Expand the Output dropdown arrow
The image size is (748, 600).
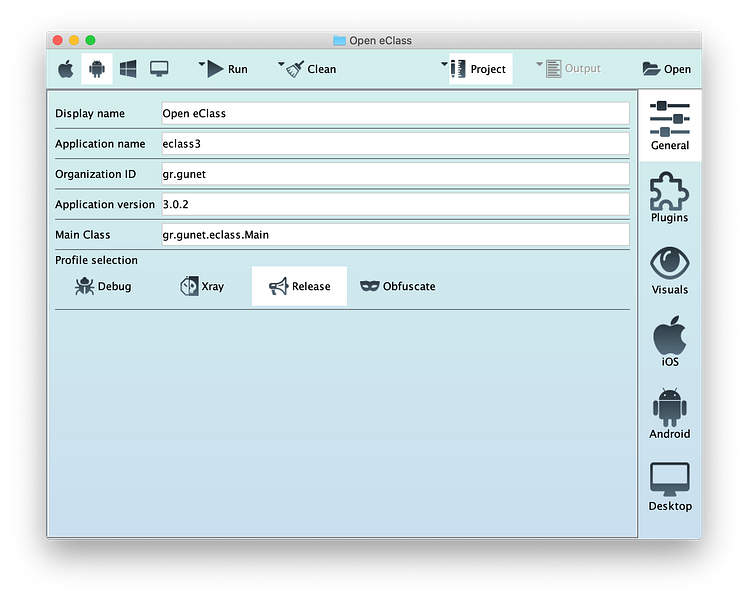539,64
